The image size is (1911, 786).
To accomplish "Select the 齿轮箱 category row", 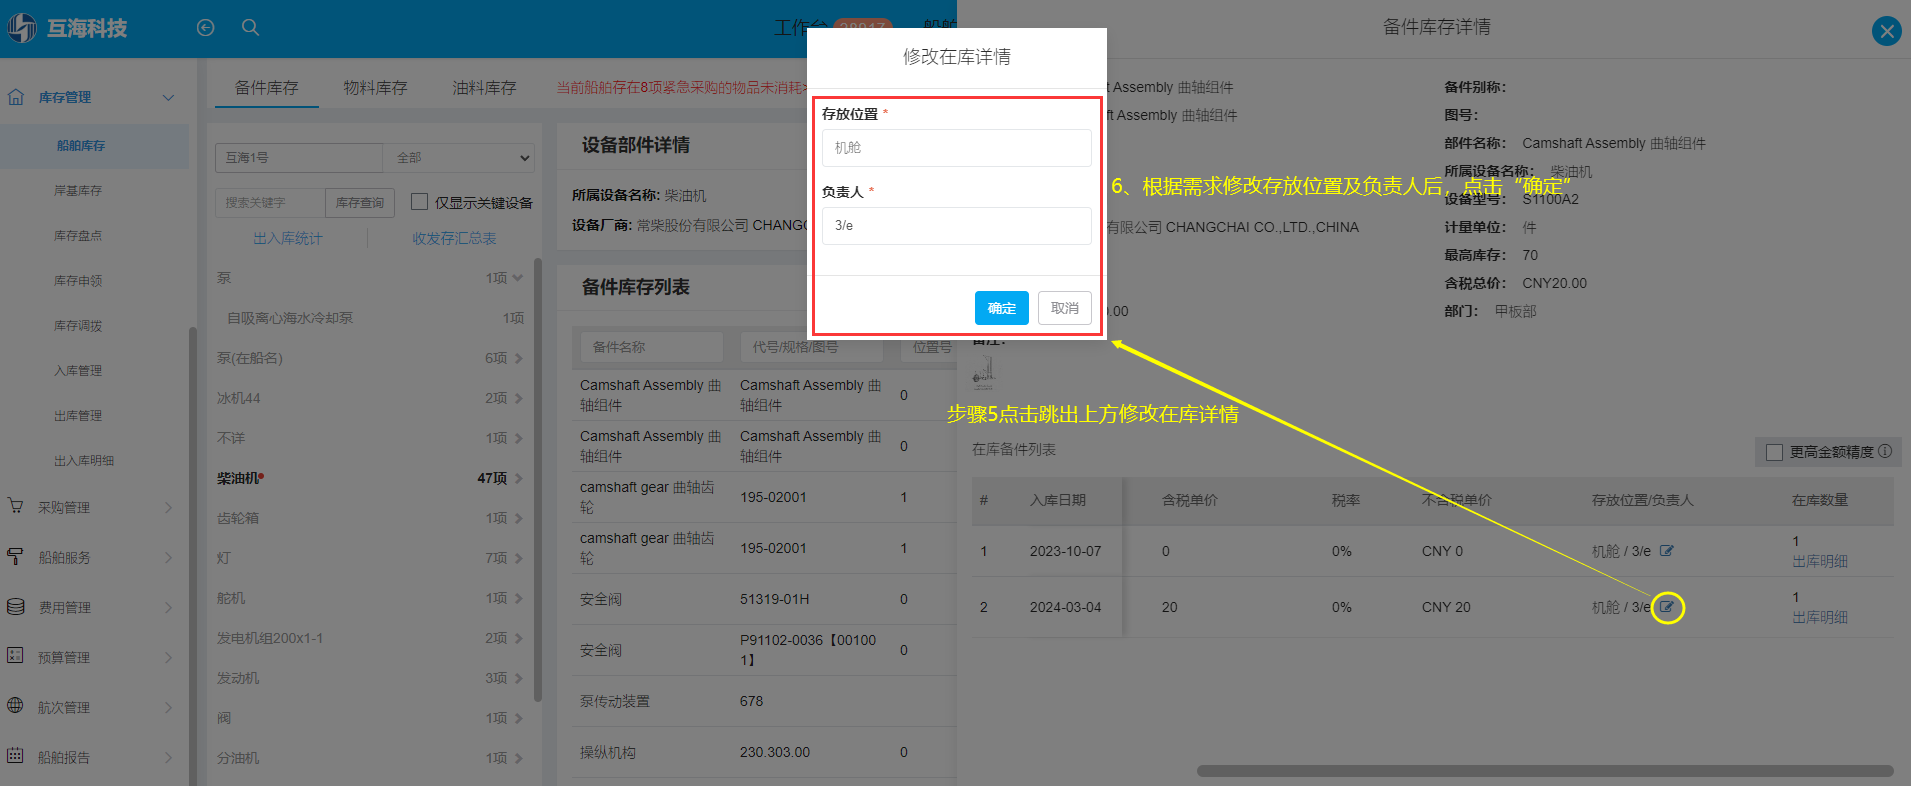I will pyautogui.click(x=370, y=518).
